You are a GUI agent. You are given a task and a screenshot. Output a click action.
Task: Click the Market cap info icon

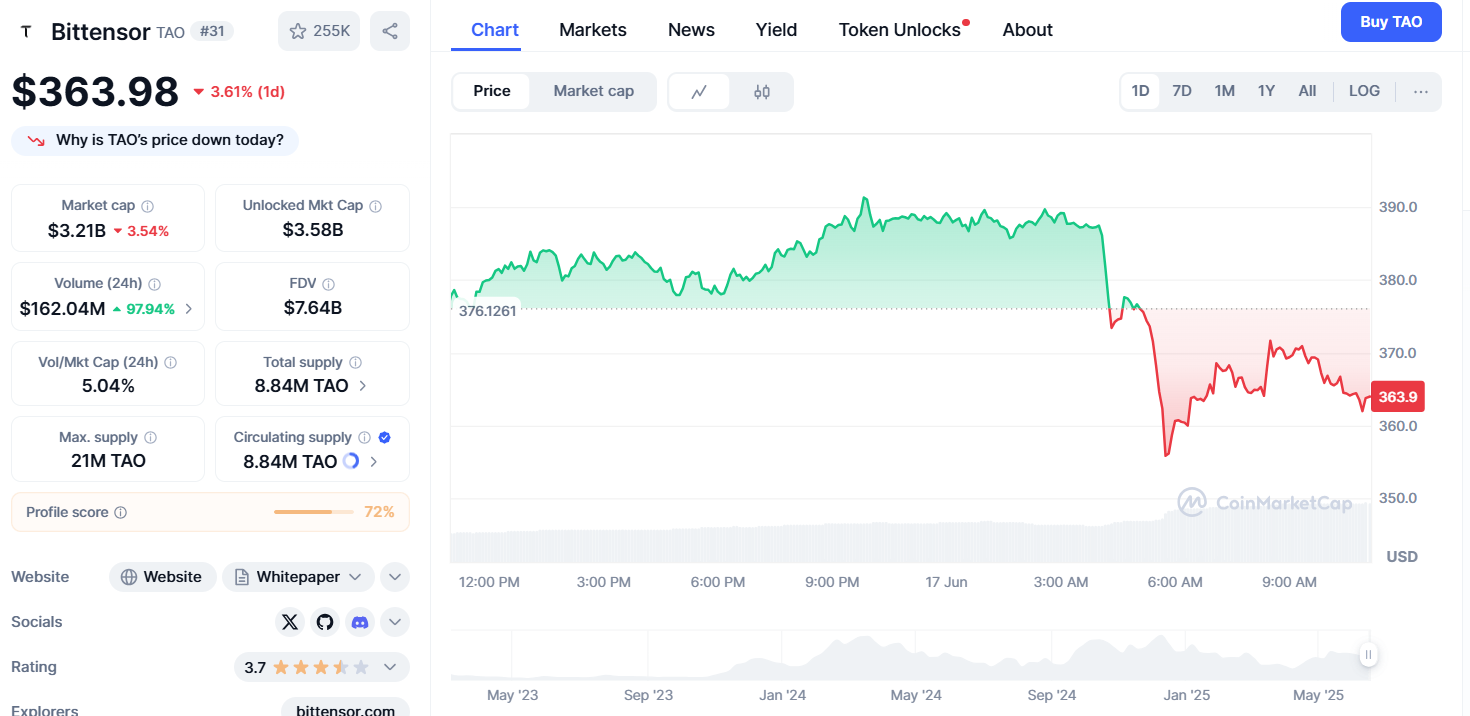[148, 206]
